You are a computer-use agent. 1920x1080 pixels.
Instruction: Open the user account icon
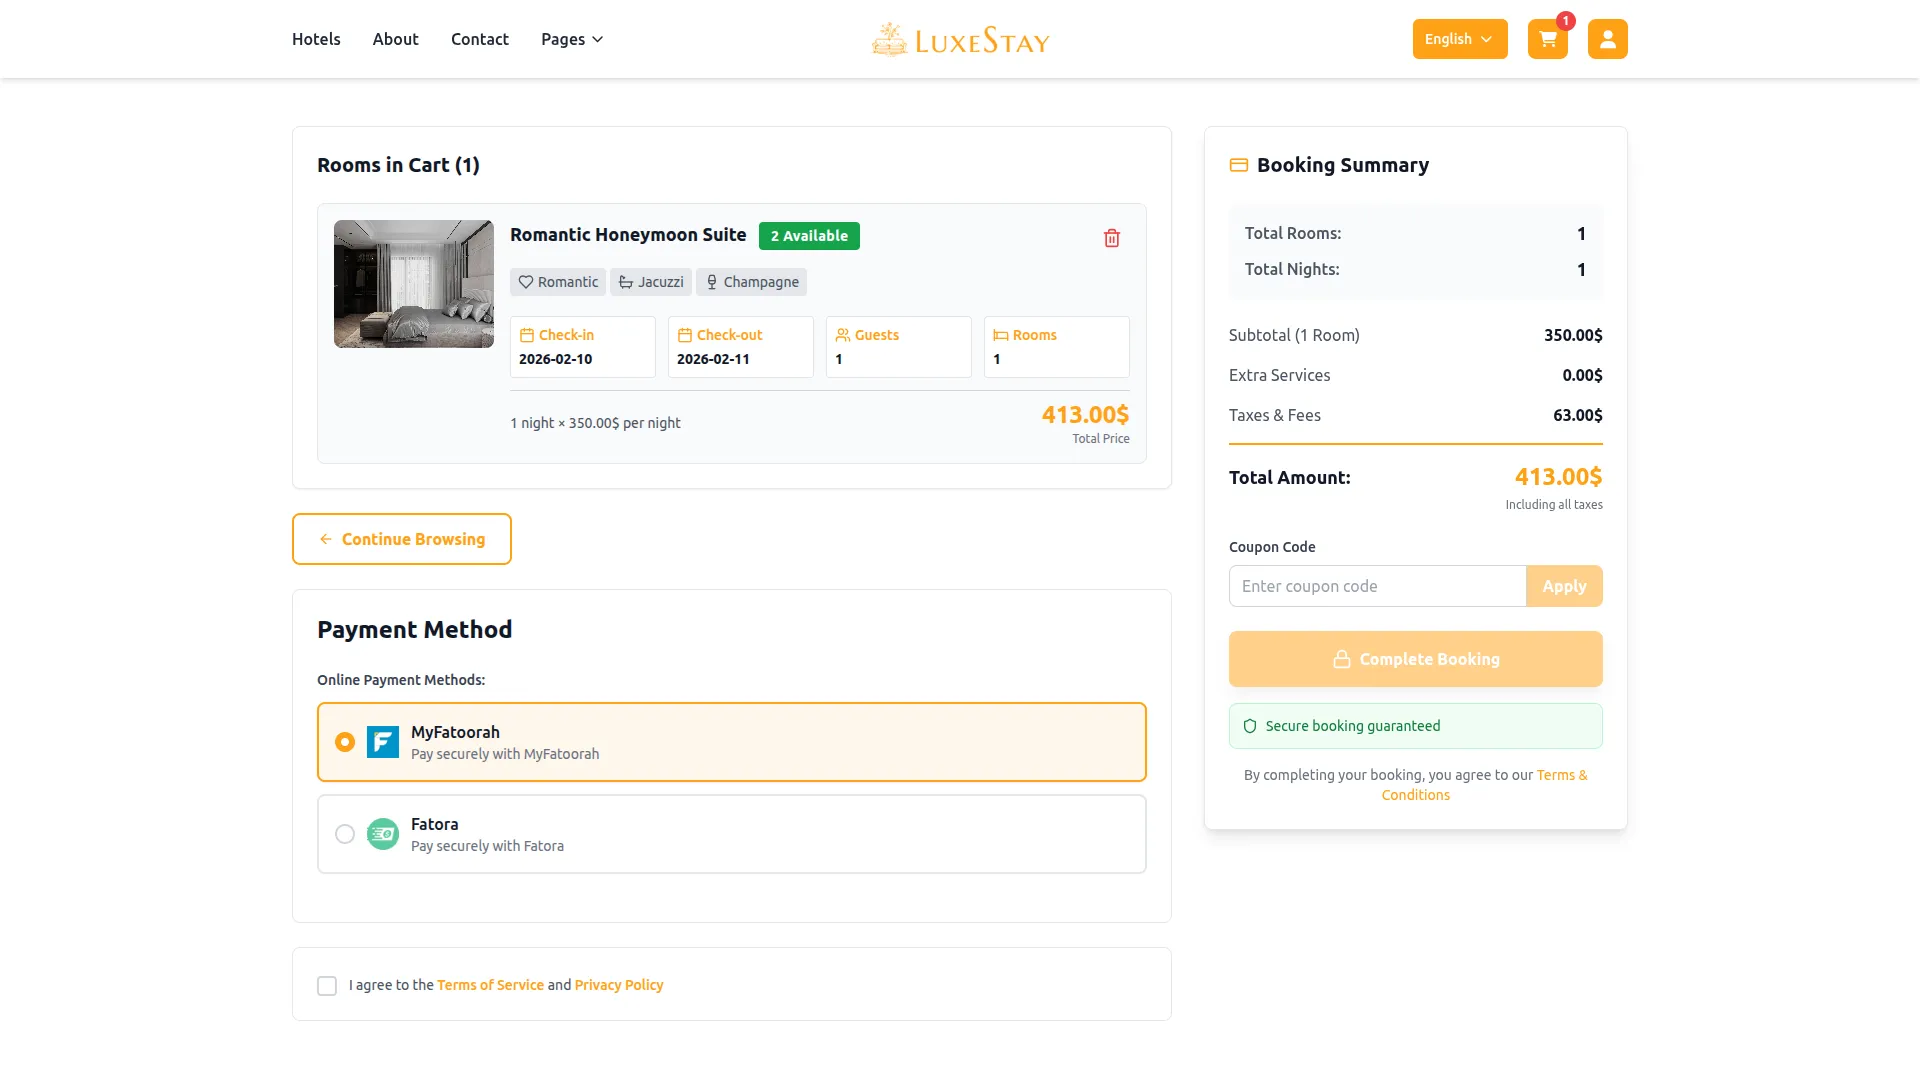click(x=1607, y=39)
